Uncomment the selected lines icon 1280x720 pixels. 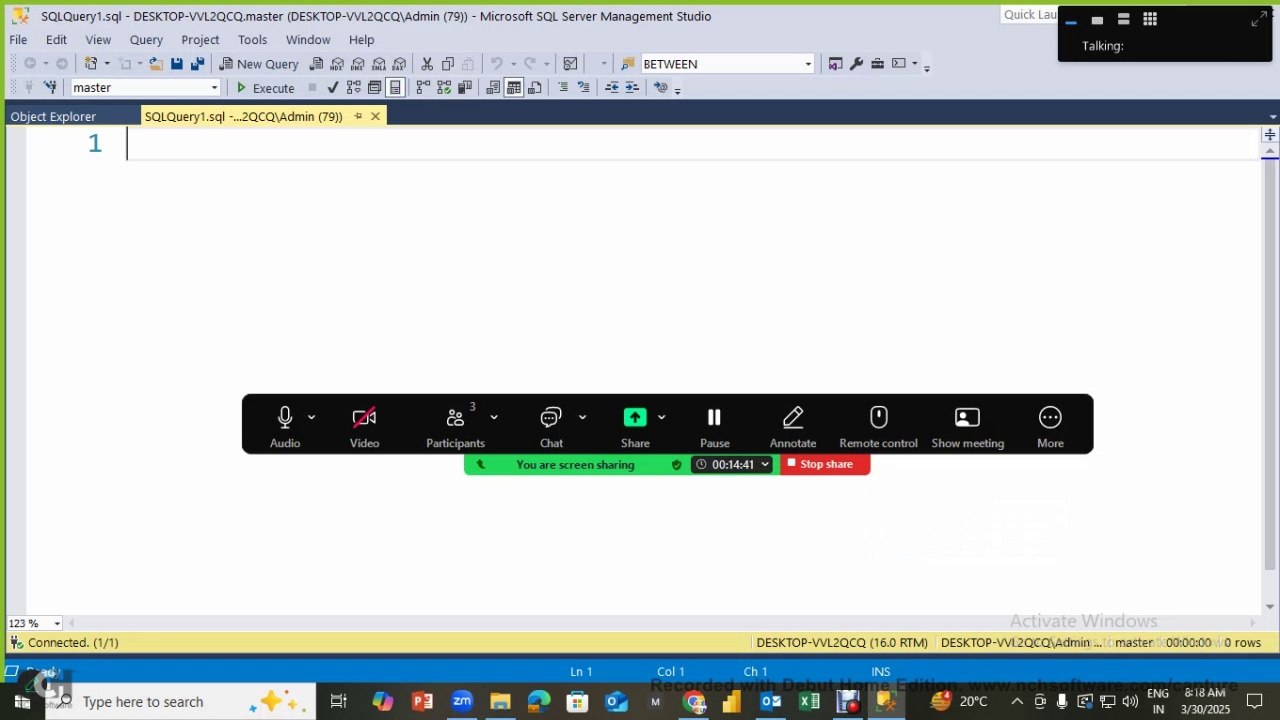584,88
